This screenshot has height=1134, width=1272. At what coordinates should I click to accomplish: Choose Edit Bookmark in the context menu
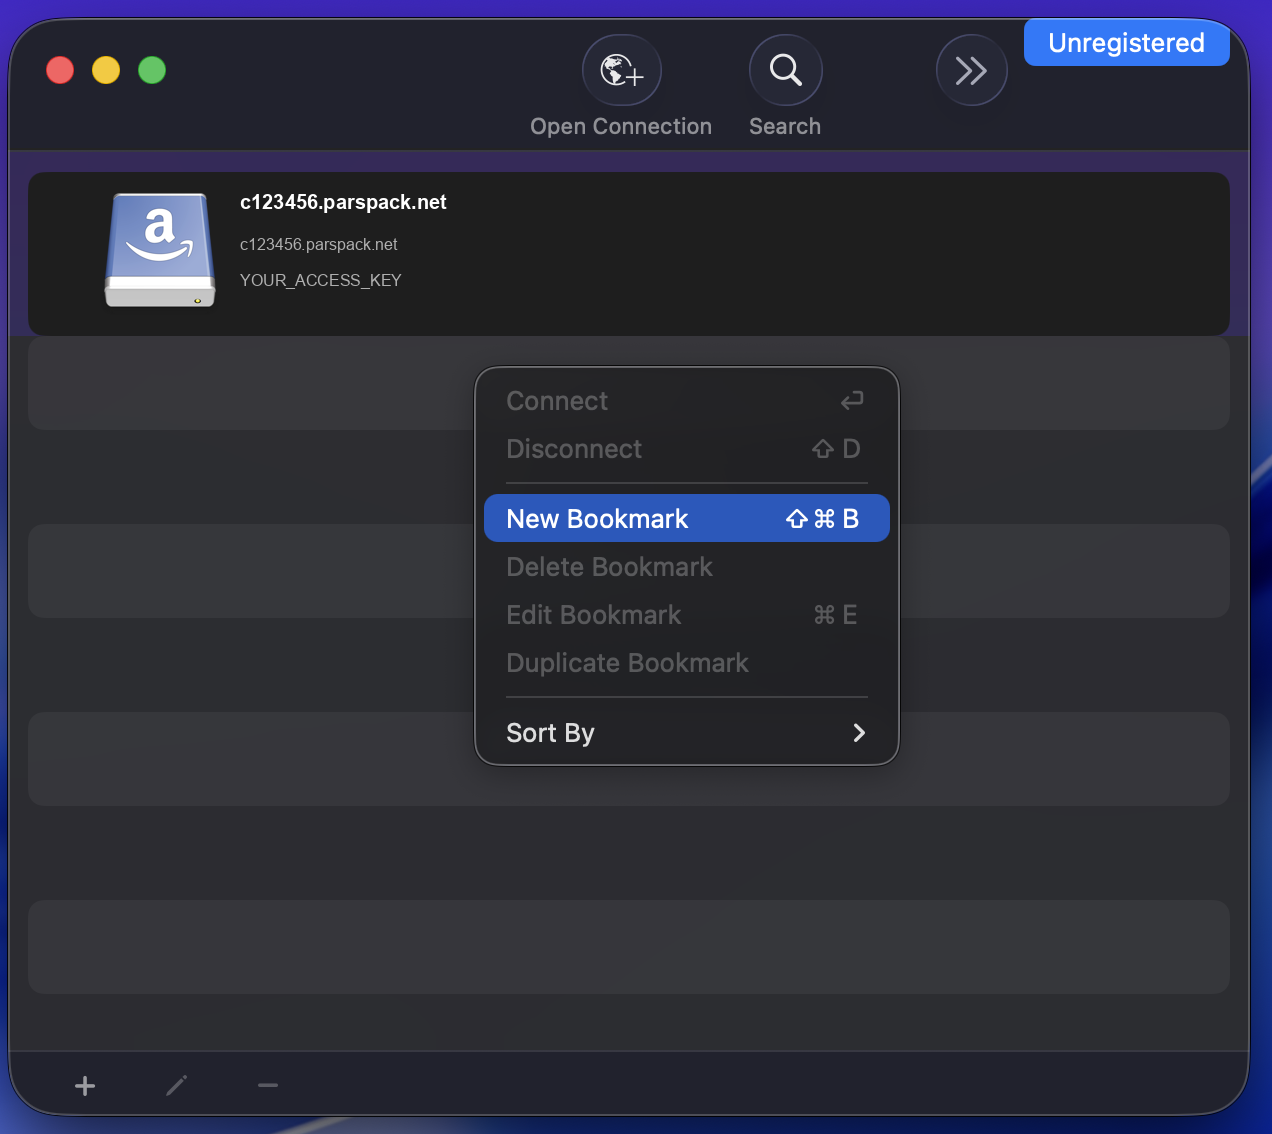click(686, 615)
